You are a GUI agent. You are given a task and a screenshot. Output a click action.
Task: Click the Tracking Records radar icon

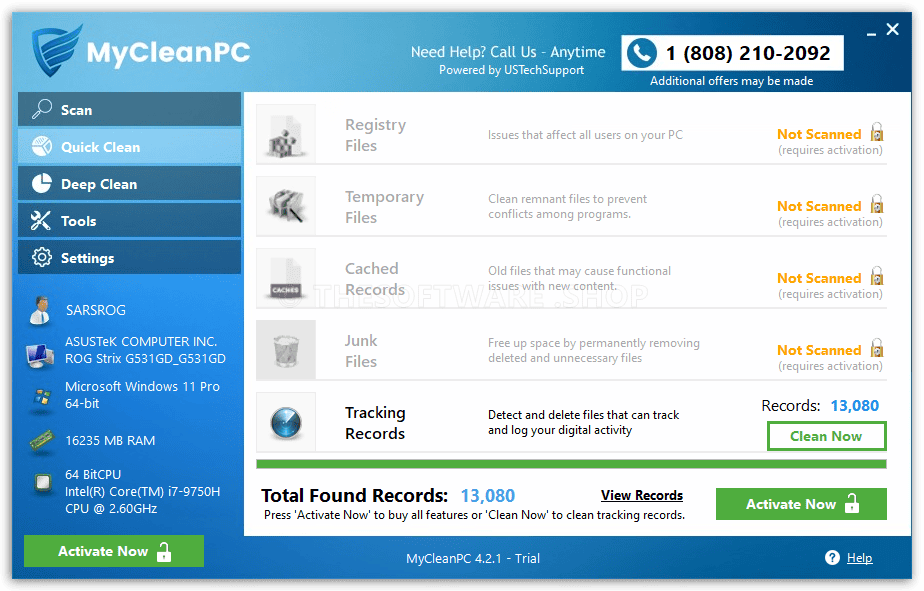pos(286,423)
